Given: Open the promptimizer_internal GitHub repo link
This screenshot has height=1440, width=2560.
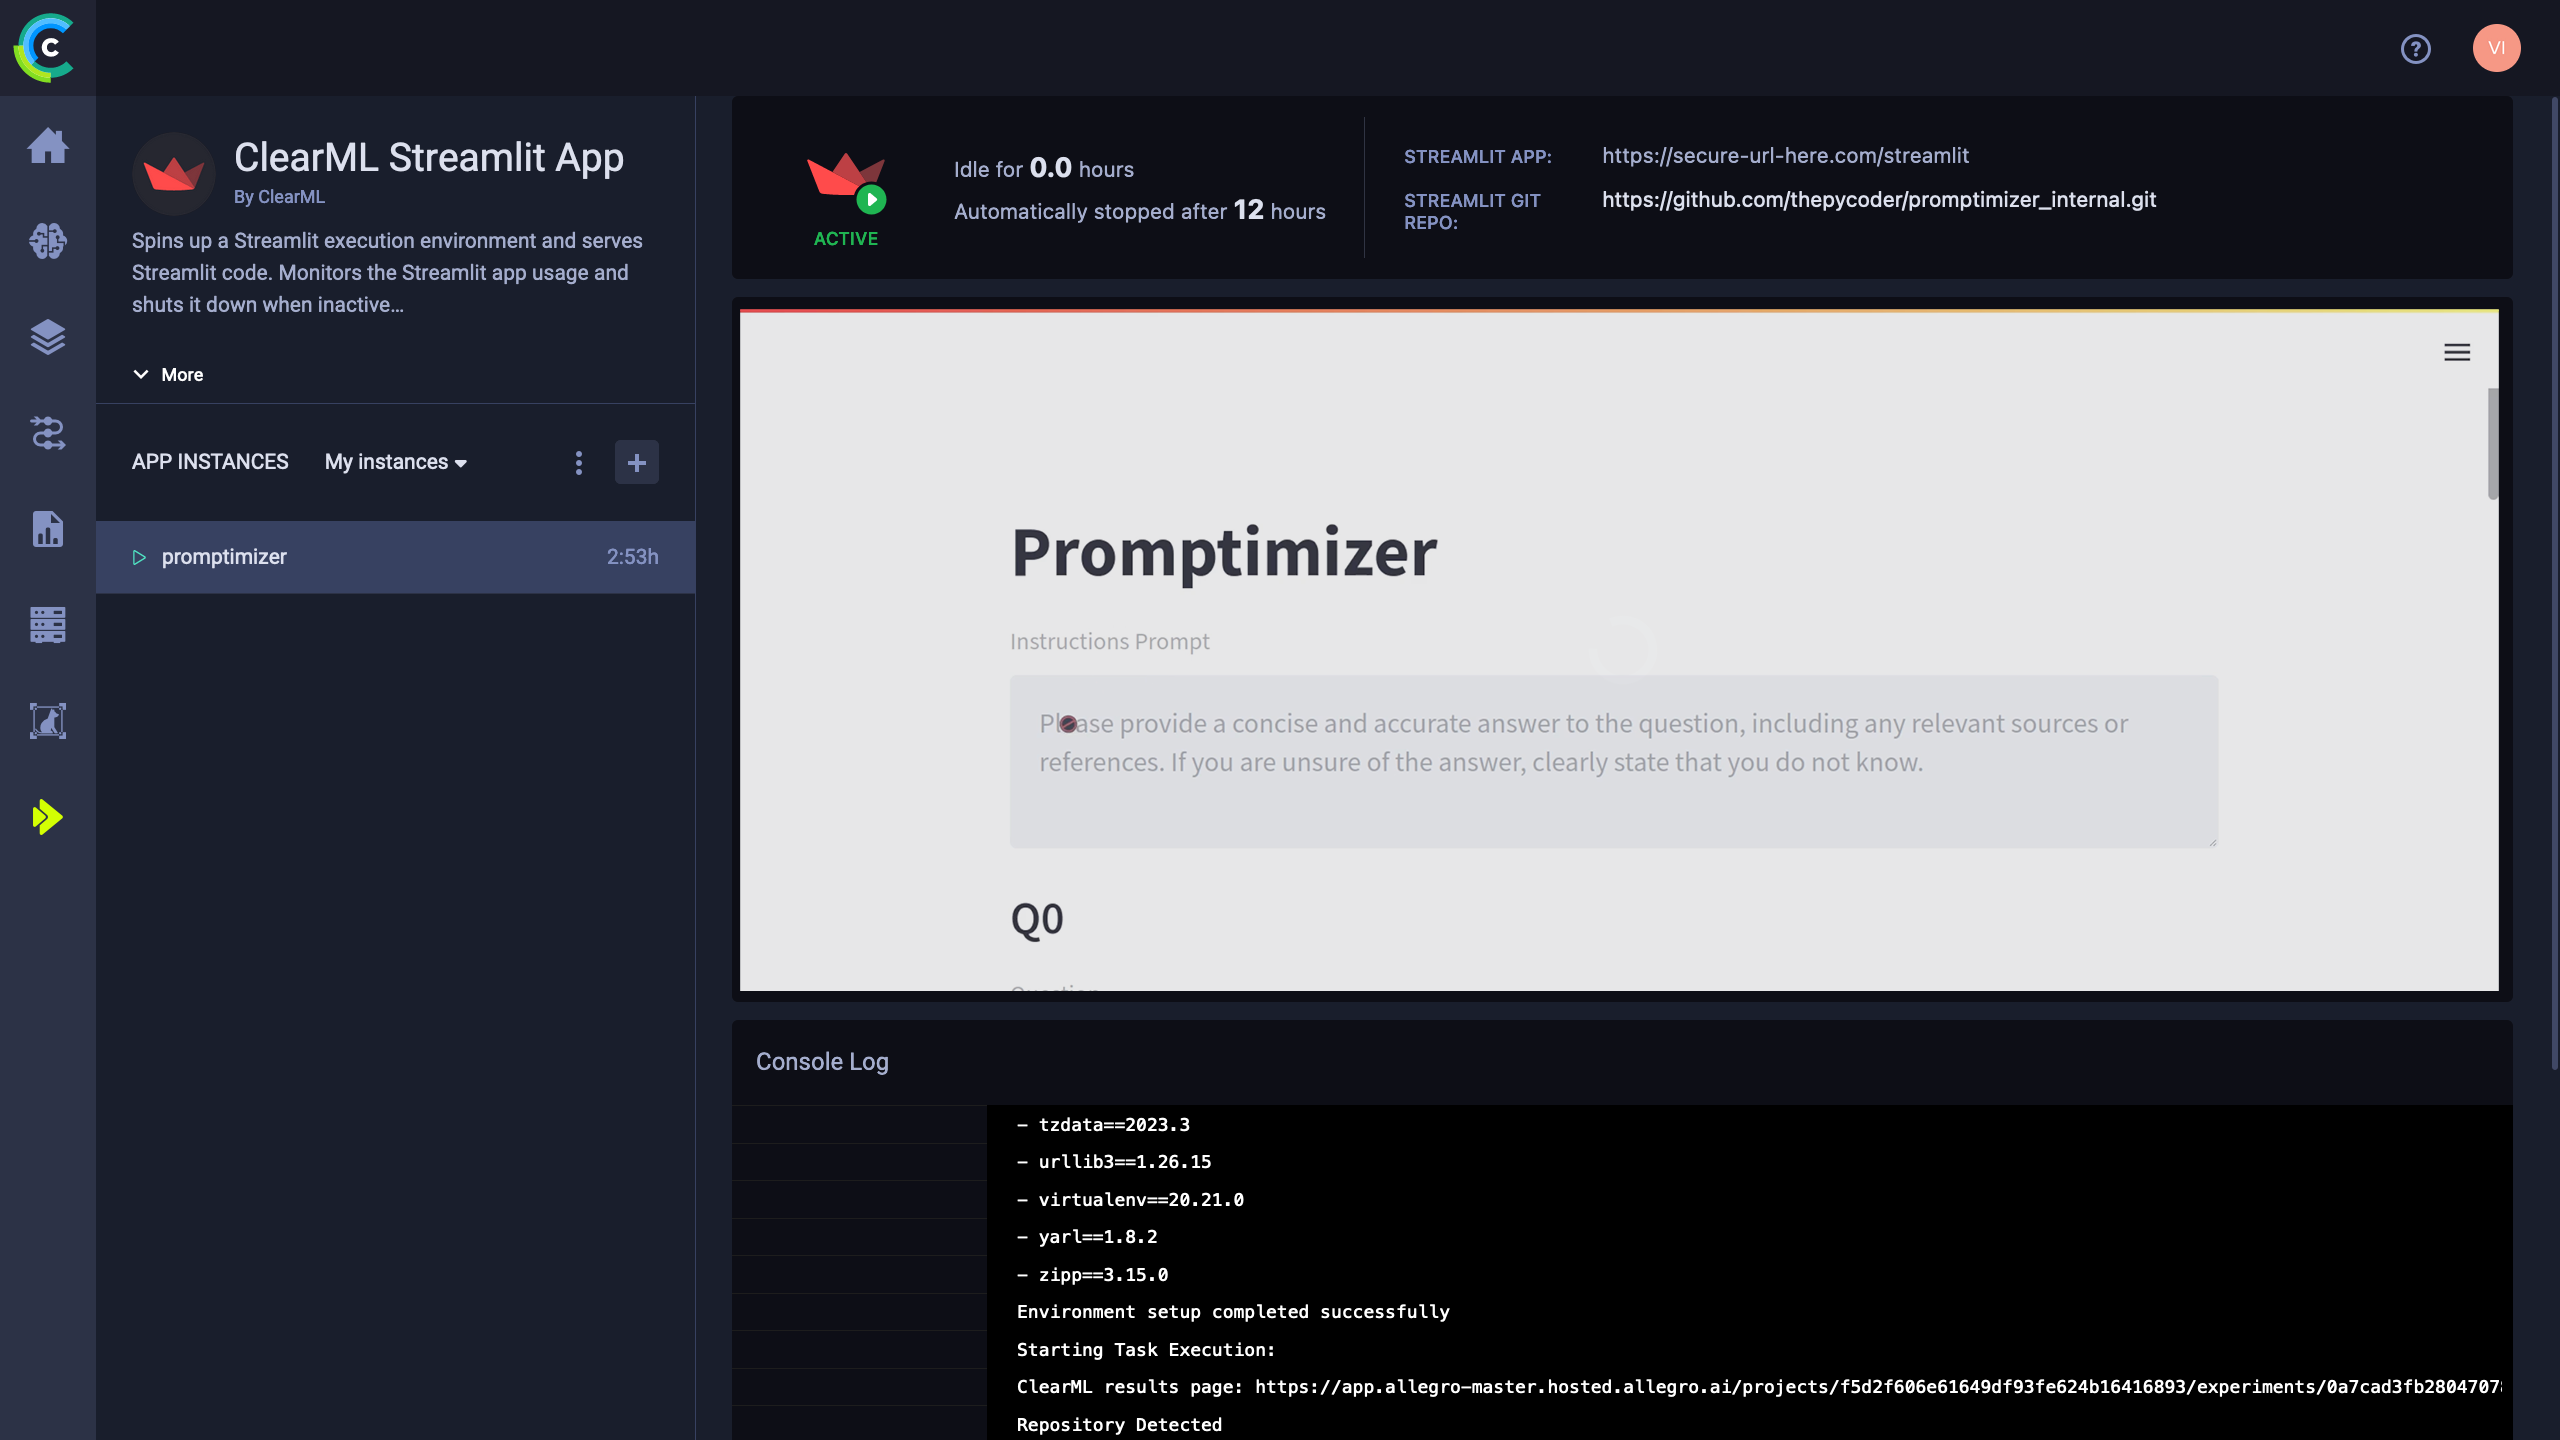Looking at the screenshot, I should pos(1879,200).
